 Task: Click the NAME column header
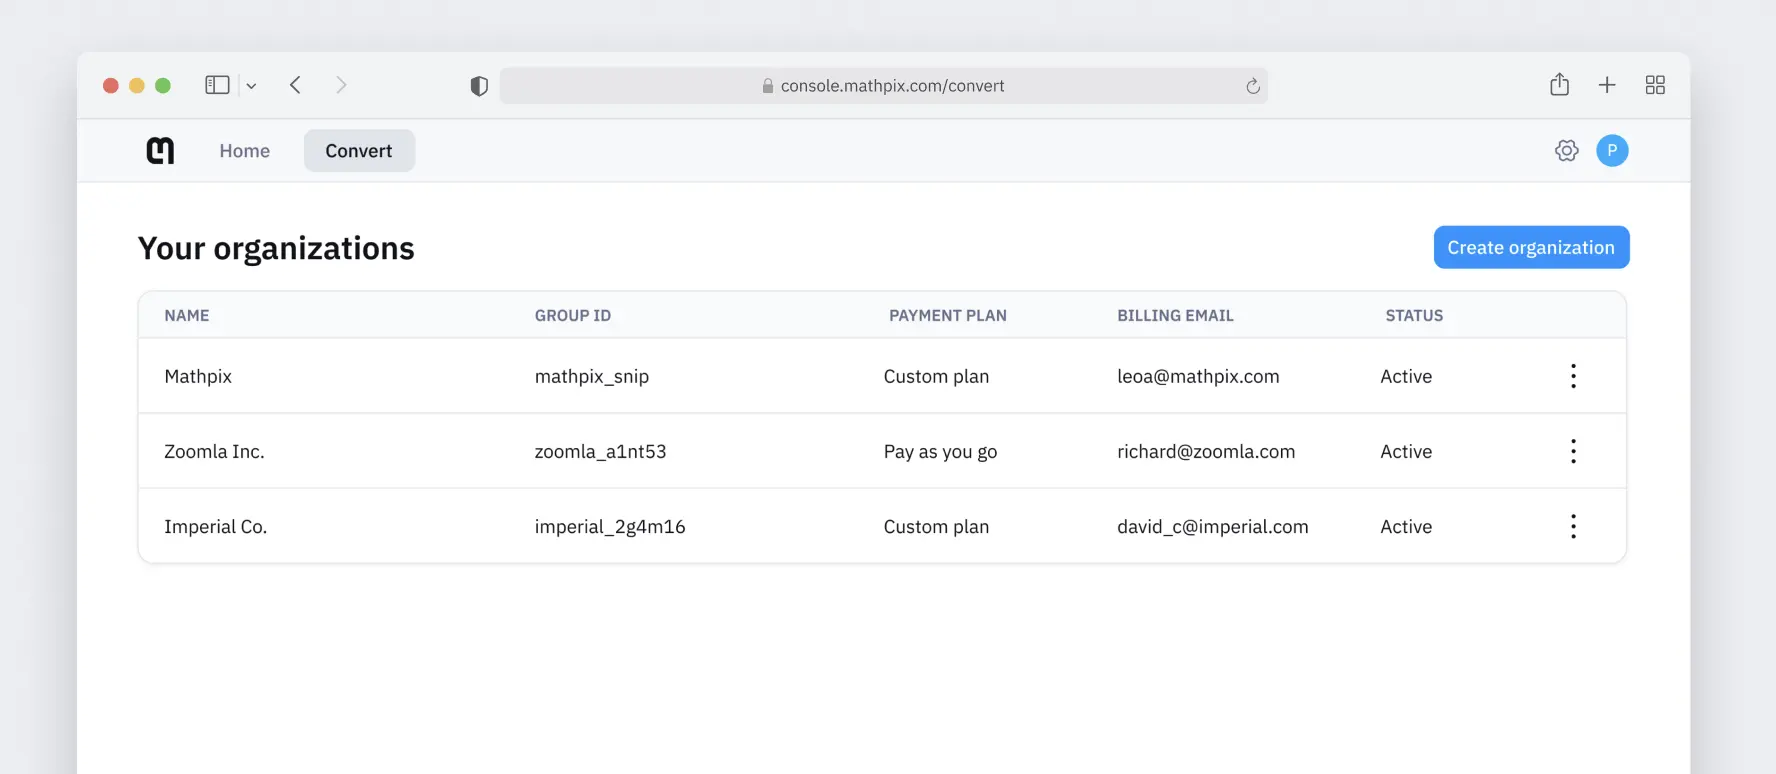(x=187, y=315)
